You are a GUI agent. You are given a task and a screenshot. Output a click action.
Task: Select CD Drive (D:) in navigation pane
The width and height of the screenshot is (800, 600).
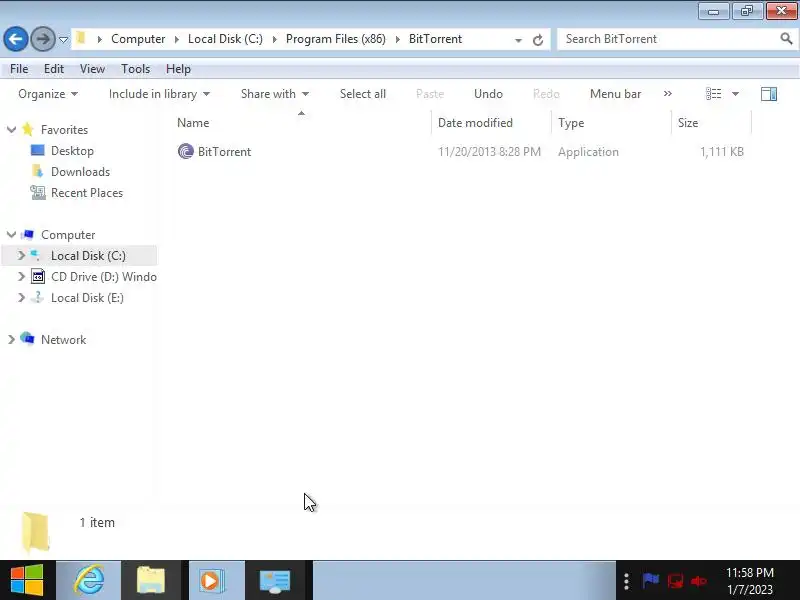(x=104, y=277)
